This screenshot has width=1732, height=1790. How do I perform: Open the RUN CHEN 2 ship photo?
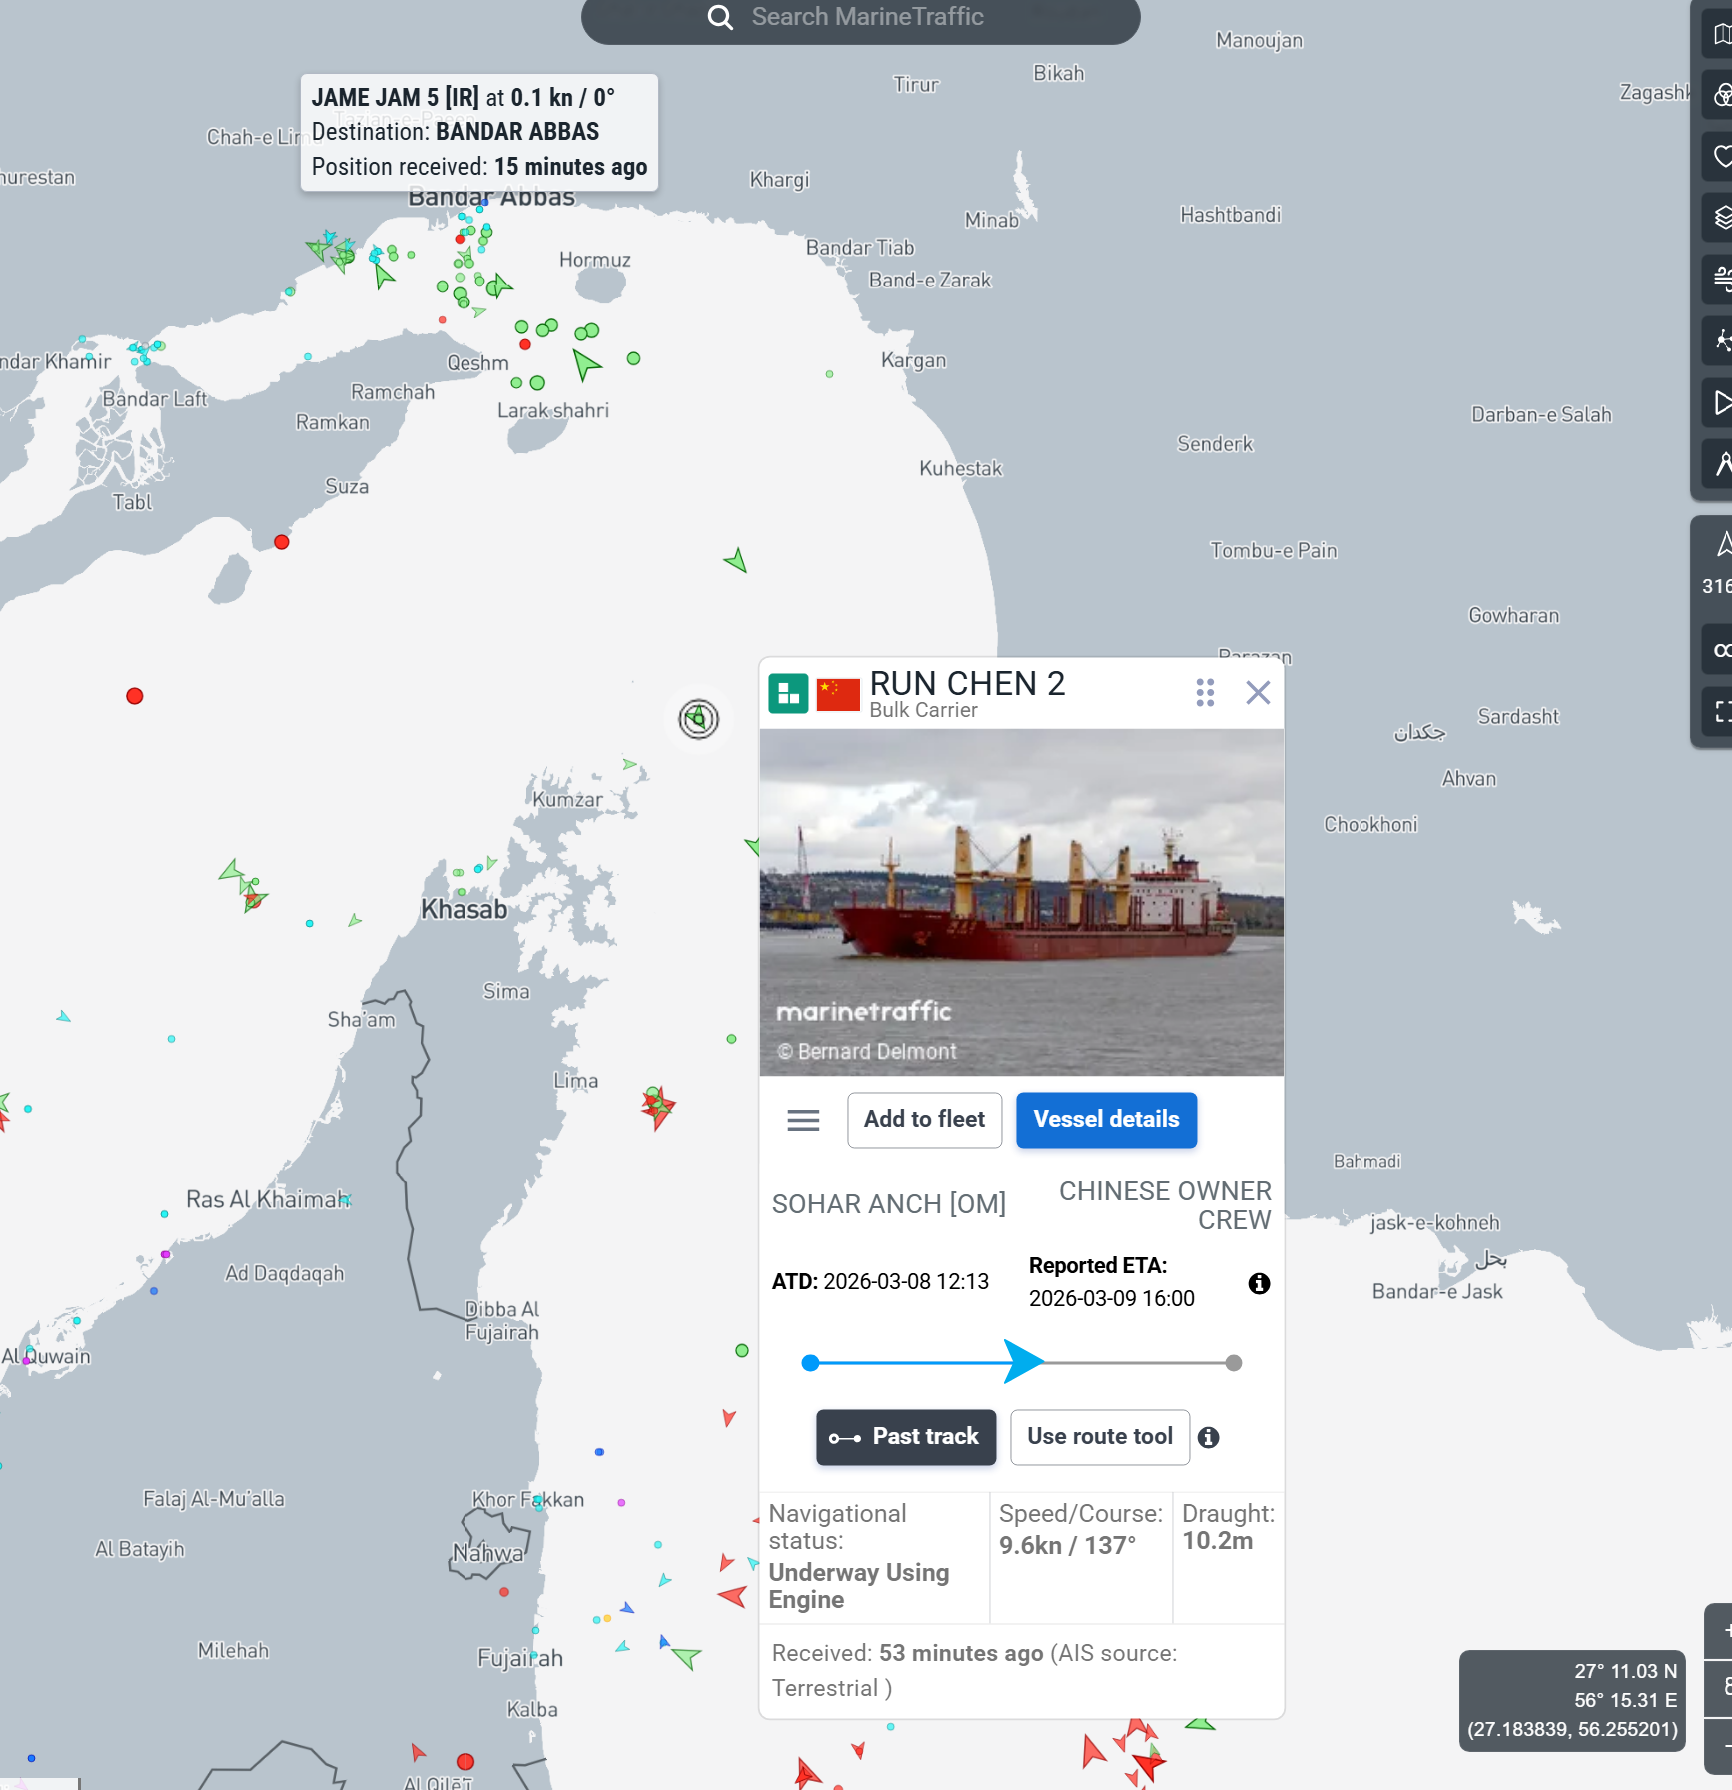coord(1021,902)
